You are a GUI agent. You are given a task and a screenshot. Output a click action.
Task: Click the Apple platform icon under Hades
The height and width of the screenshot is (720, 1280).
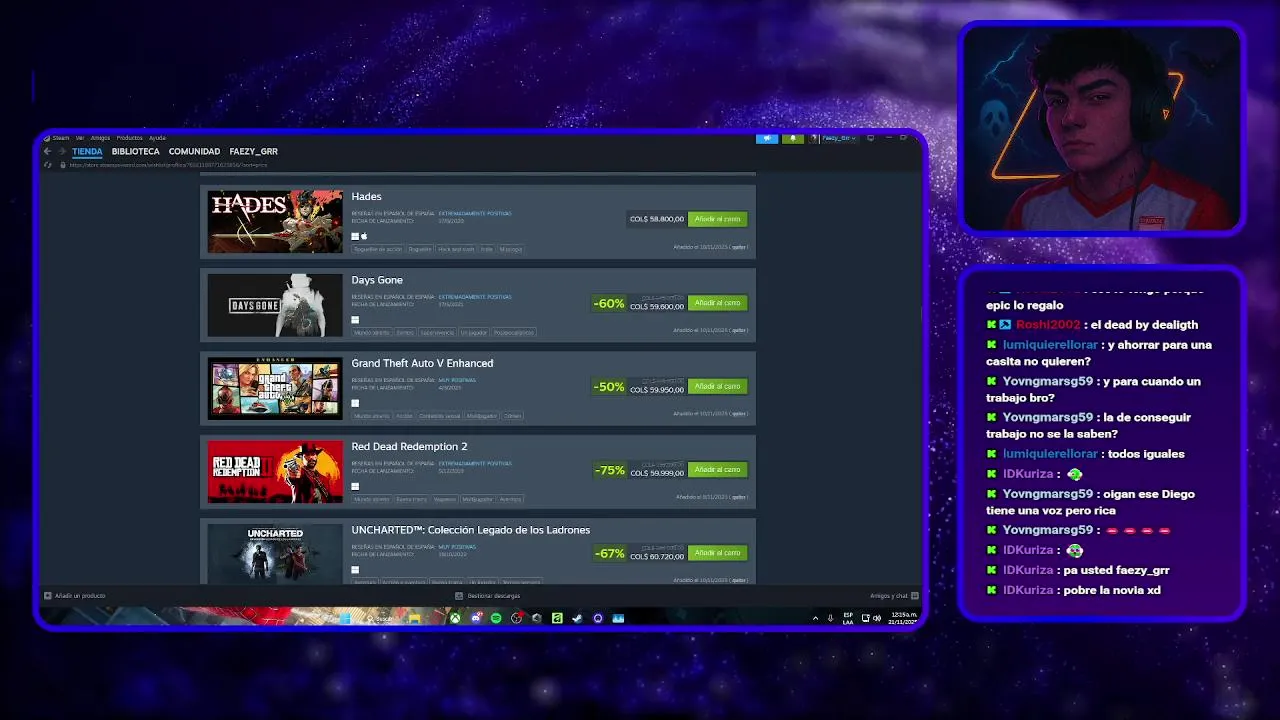(364, 237)
